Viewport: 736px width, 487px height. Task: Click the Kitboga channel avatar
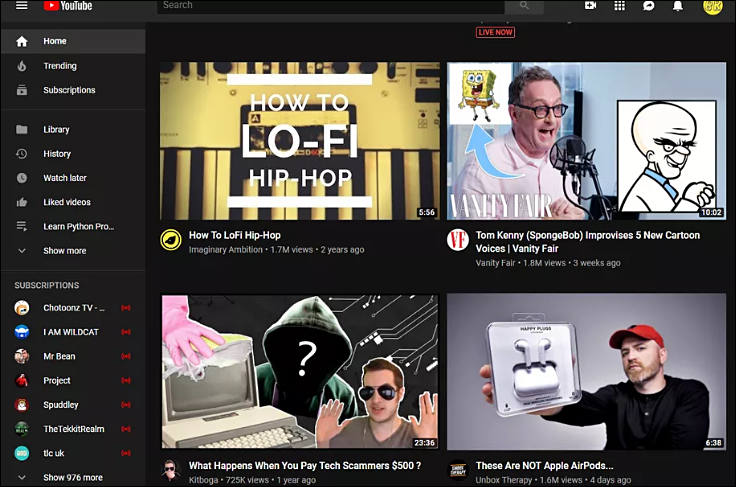170,470
